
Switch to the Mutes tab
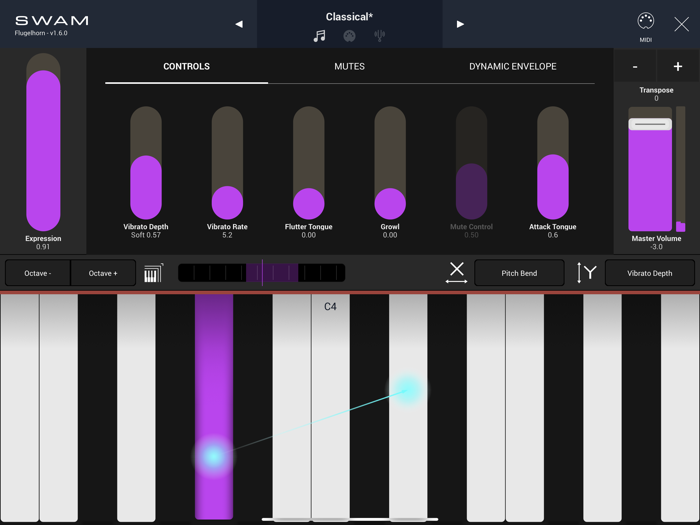tap(349, 67)
